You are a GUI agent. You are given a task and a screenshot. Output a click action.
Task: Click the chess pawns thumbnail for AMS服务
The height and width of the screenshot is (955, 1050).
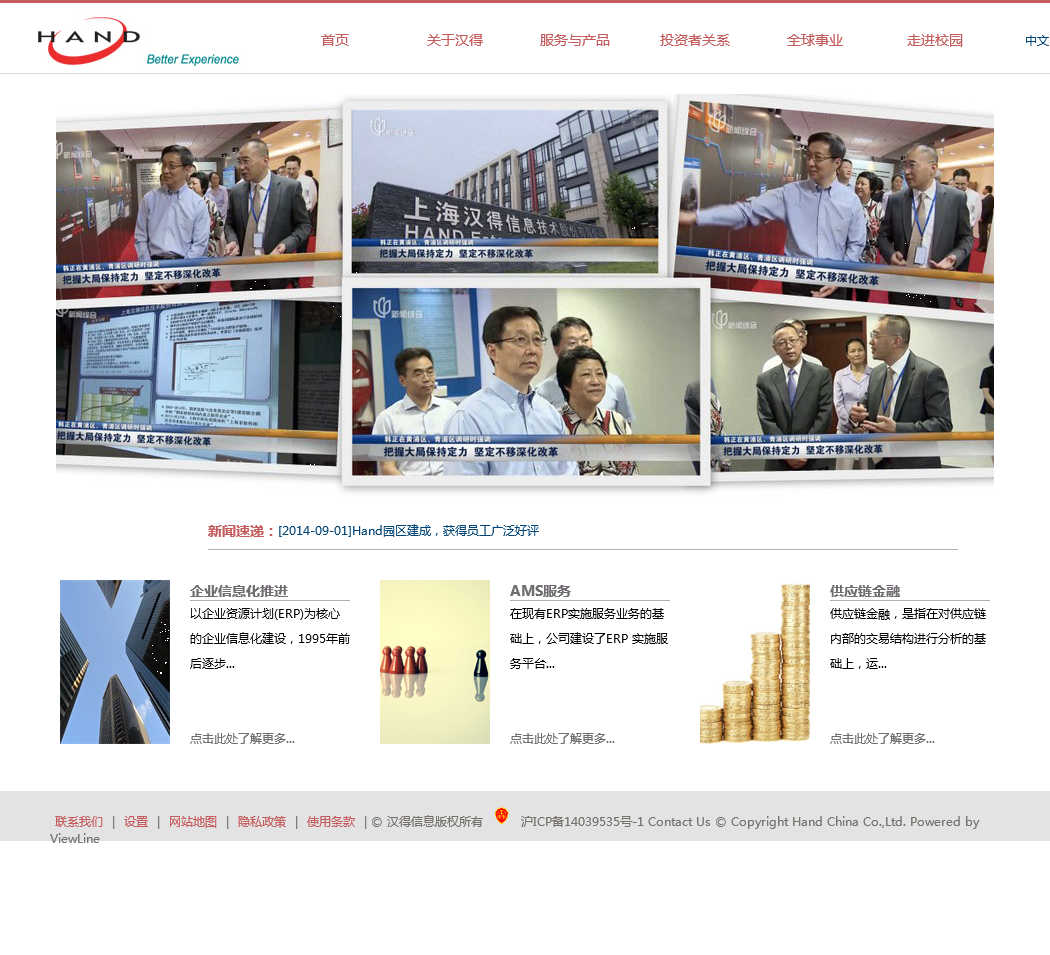tap(435, 662)
